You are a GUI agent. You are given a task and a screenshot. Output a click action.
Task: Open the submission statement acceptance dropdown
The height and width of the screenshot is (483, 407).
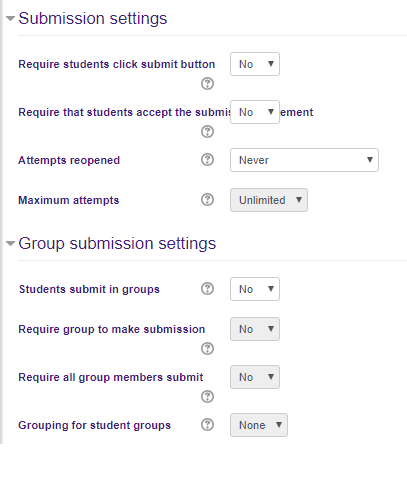click(x=255, y=112)
